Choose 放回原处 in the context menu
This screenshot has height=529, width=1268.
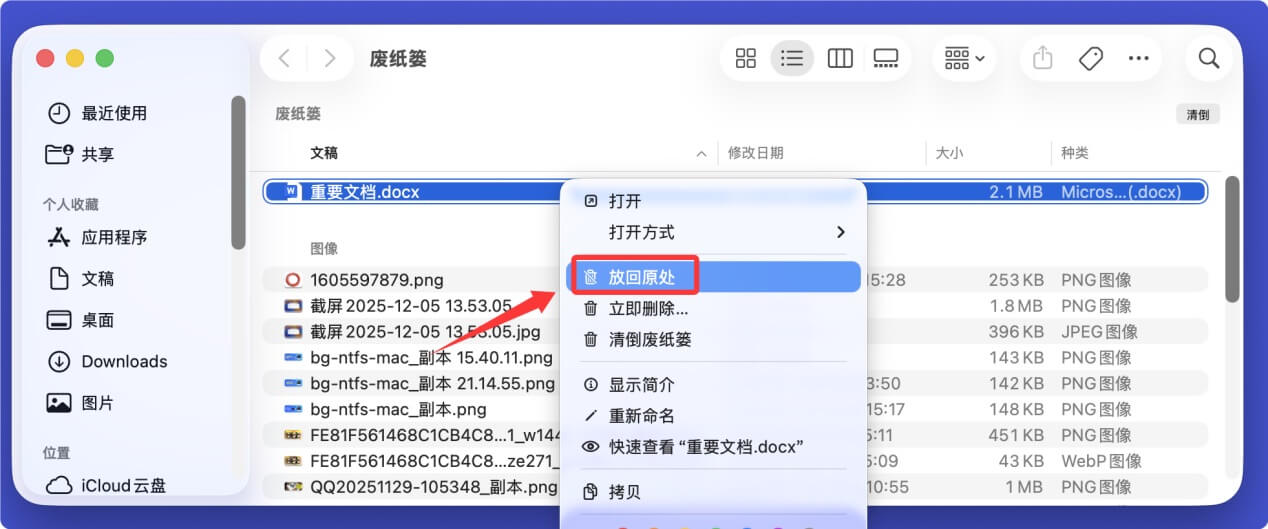713,276
